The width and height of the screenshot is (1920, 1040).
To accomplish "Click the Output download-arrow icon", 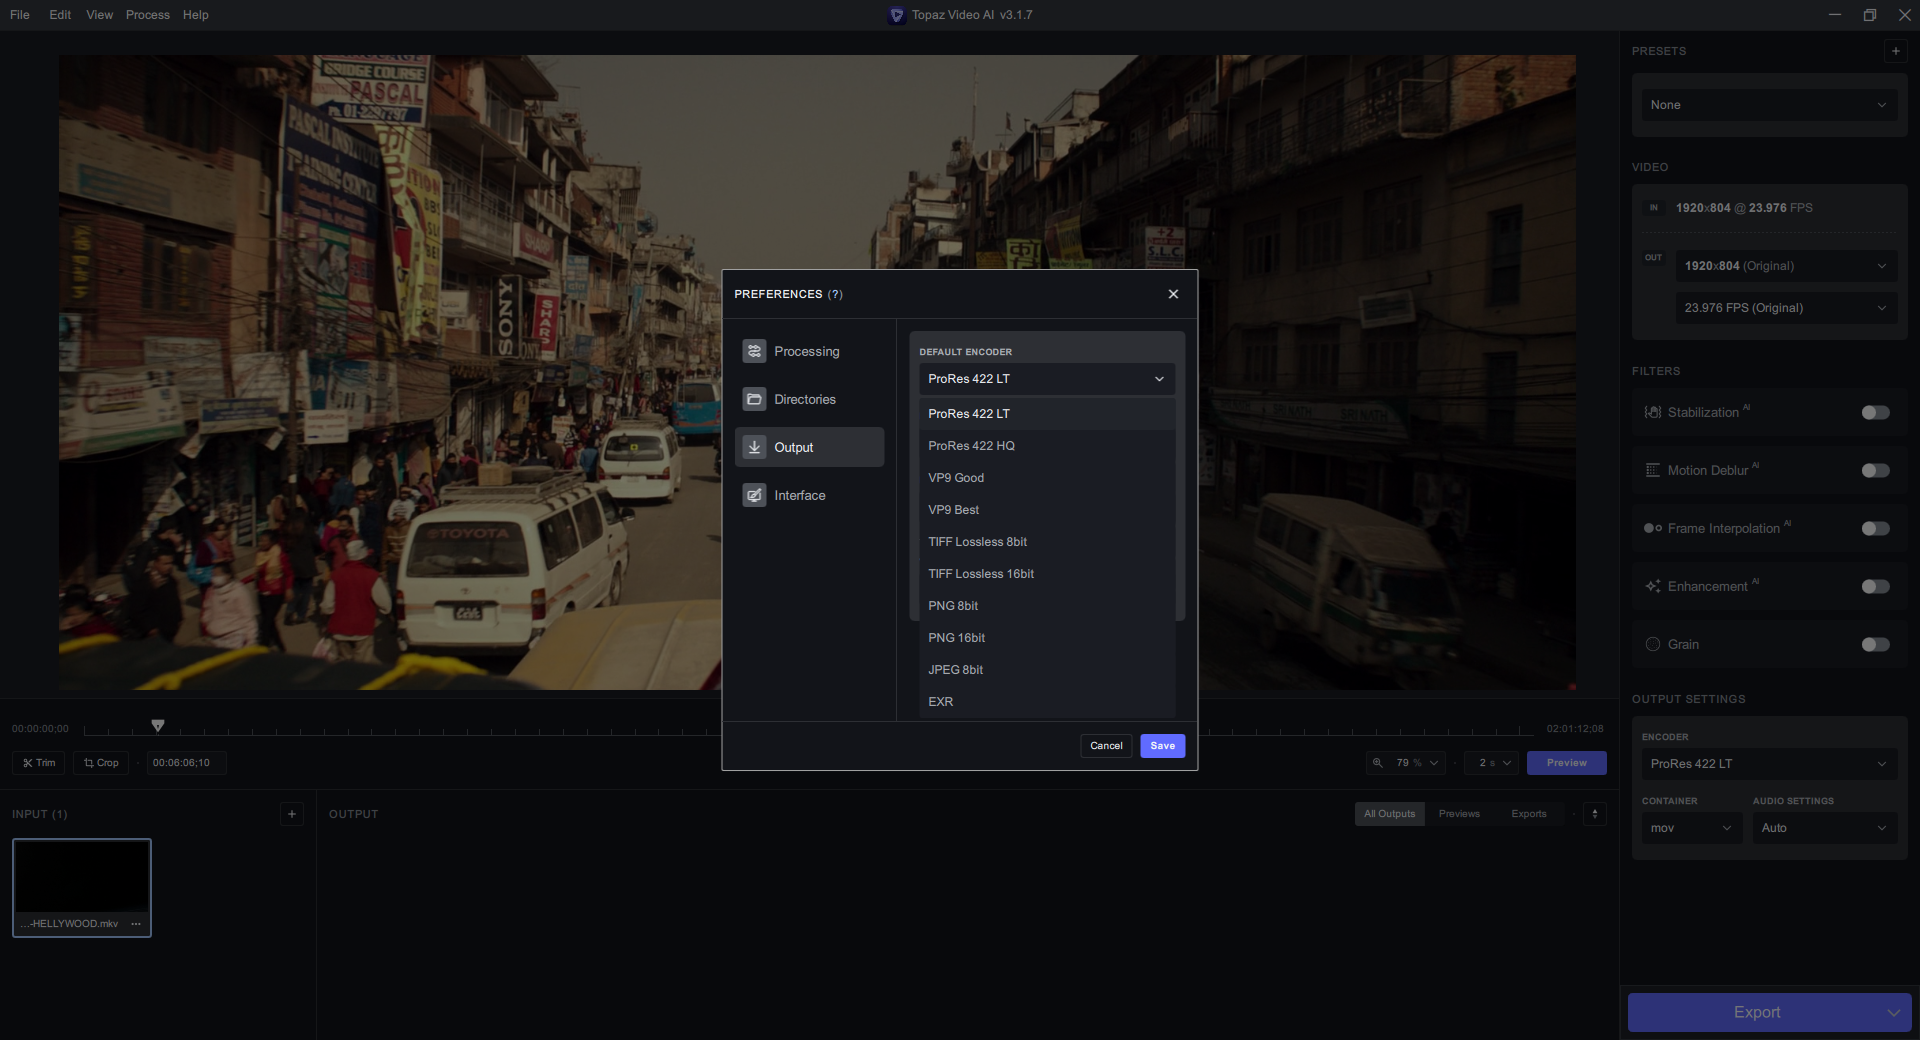I will 754,447.
